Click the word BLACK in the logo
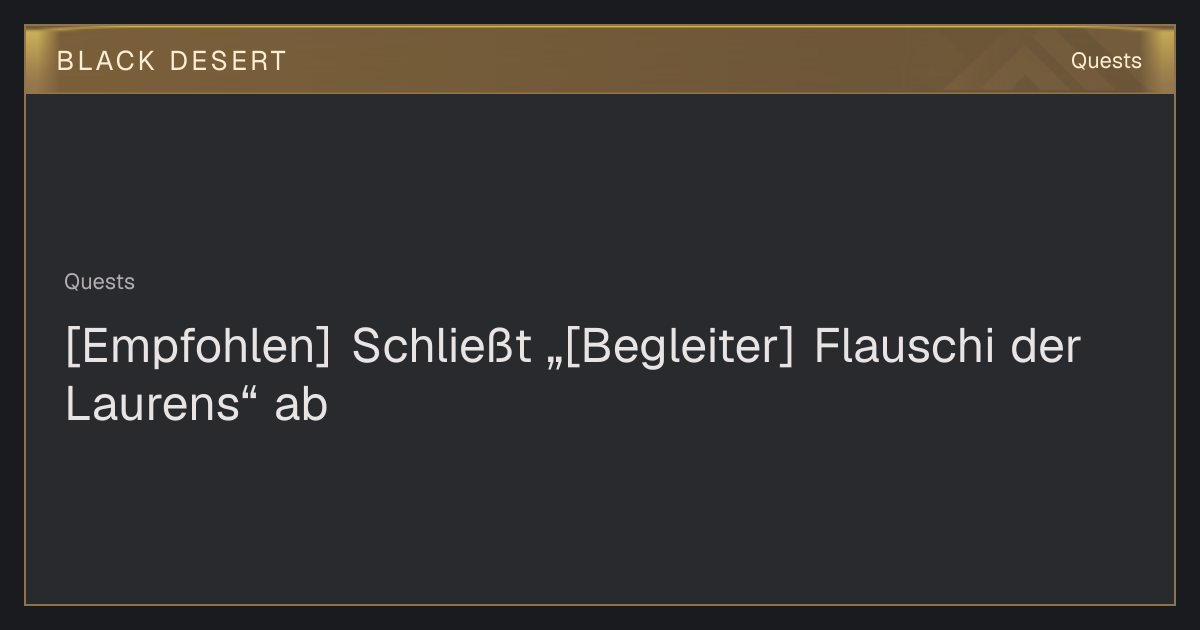Viewport: 1200px width, 630px height. [106, 61]
